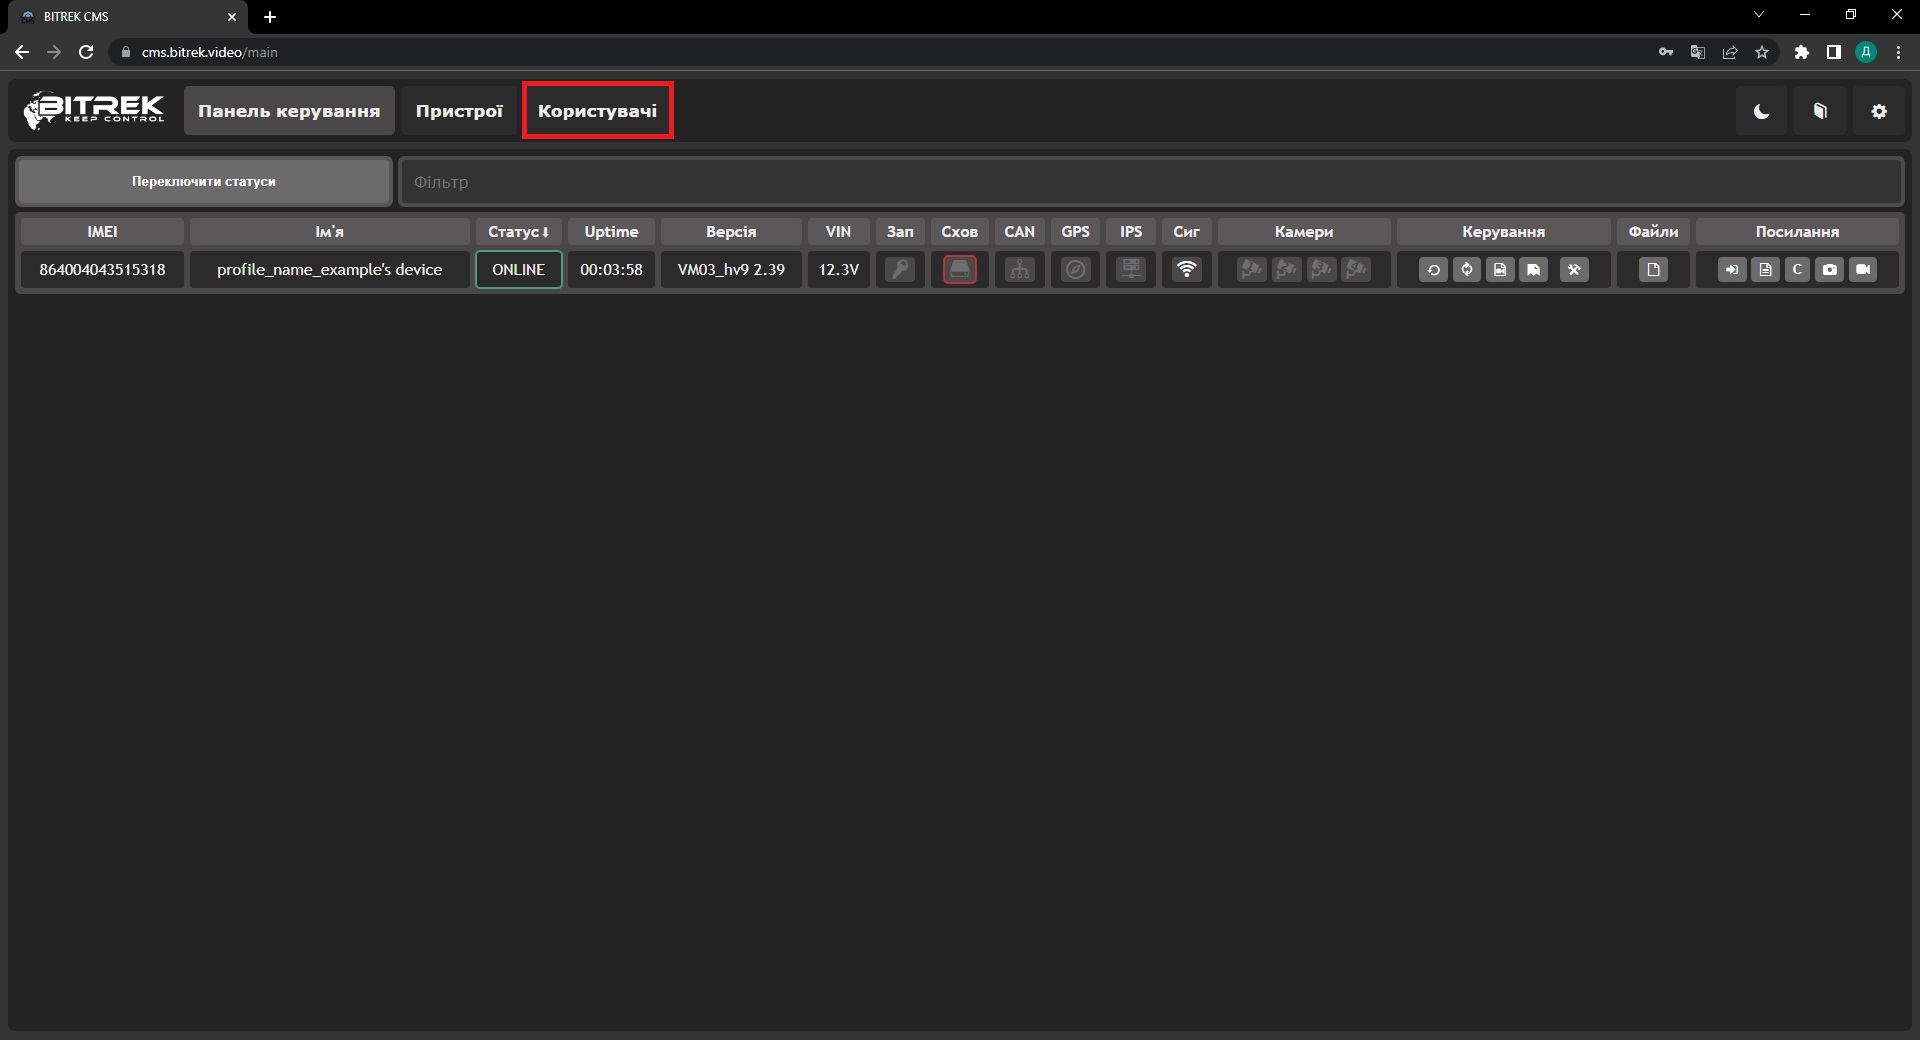Click the tools icon in Керування column
The height and width of the screenshot is (1040, 1920).
[1573, 270]
